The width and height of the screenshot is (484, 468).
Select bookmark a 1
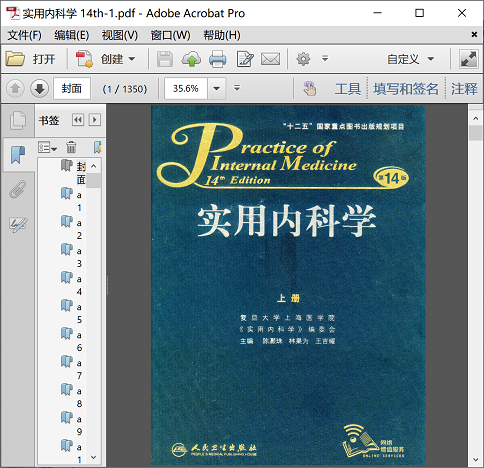point(79,201)
